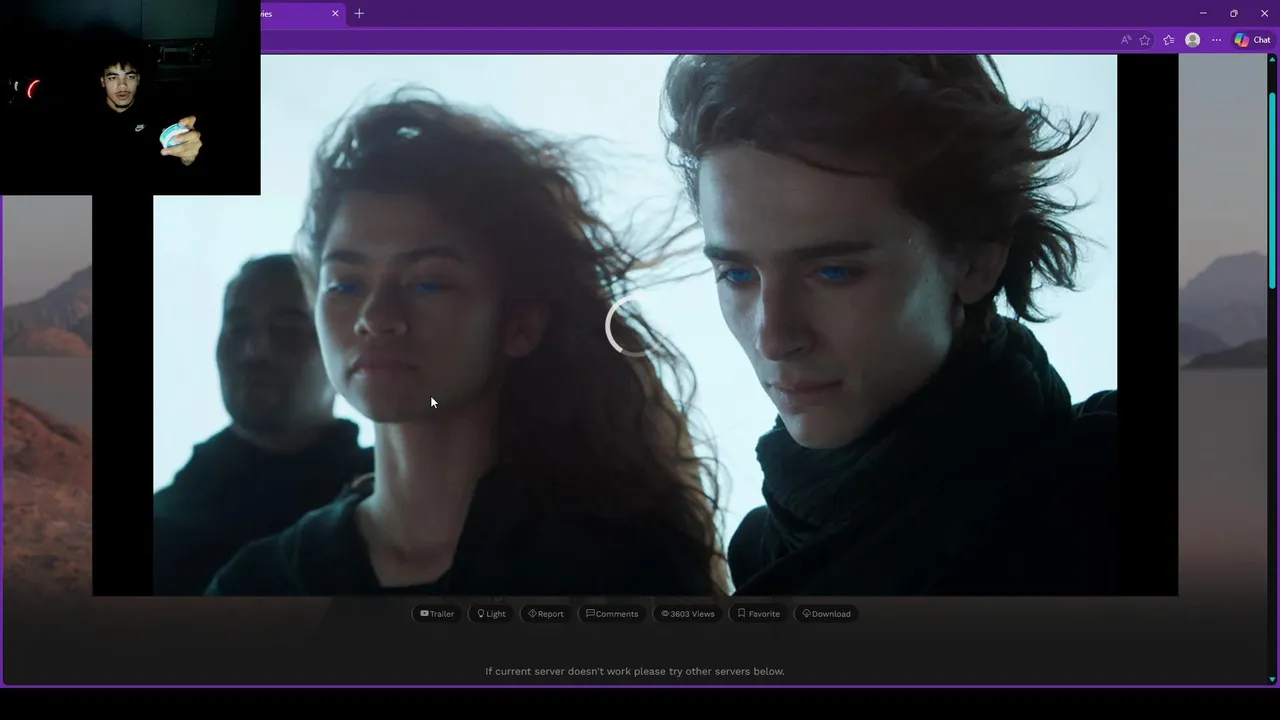Viewport: 1280px width, 720px height.
Task: Open the Settings and more menu
Action: coord(1216,40)
